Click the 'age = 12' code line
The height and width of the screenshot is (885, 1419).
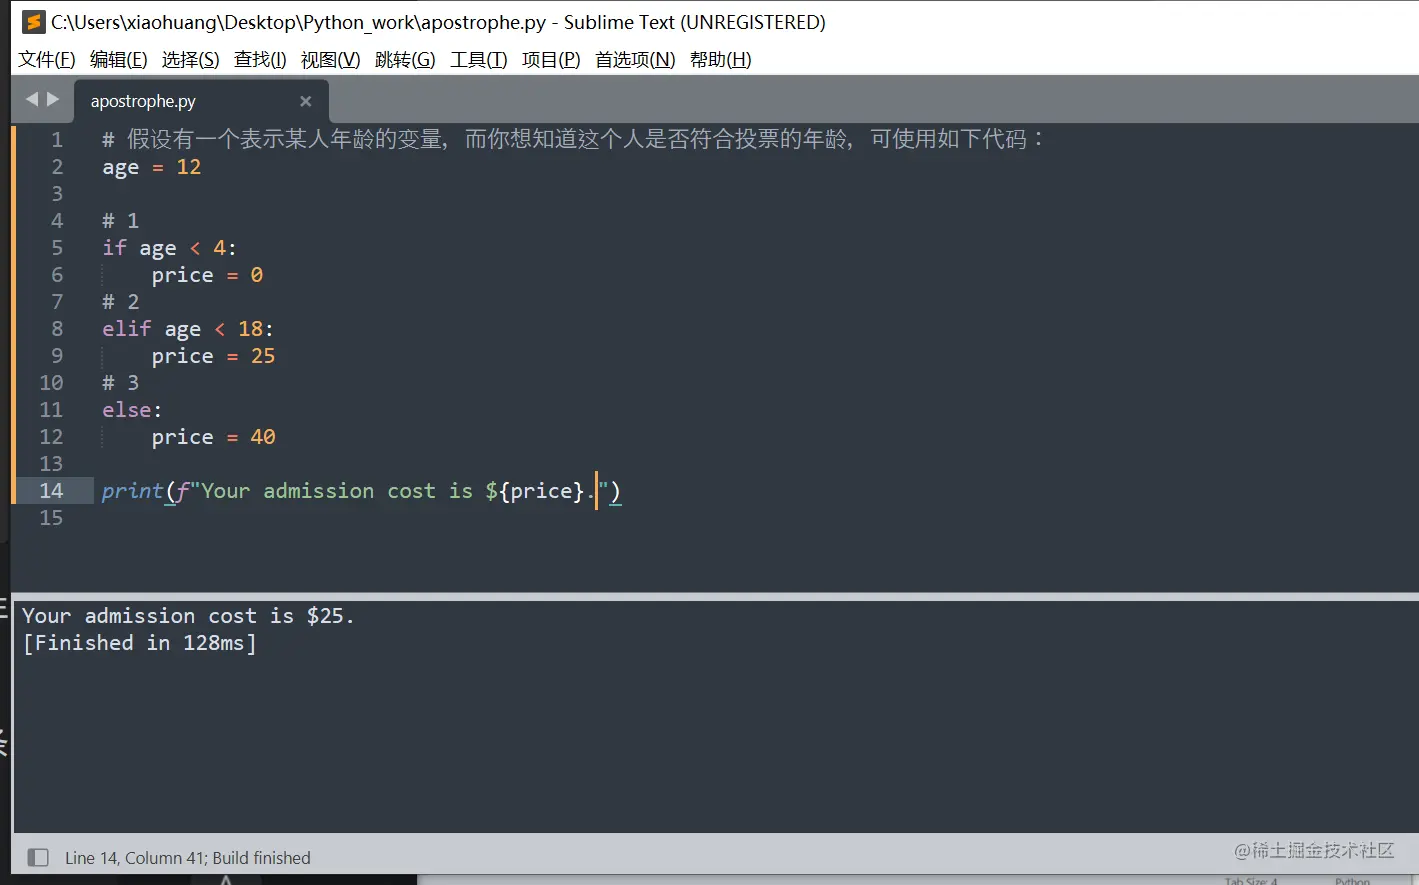(x=151, y=167)
